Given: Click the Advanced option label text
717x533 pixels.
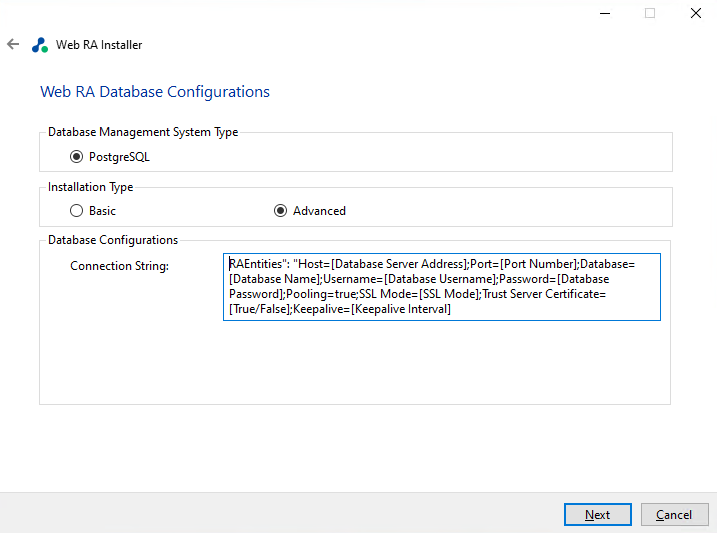Looking at the screenshot, I should (x=319, y=211).
